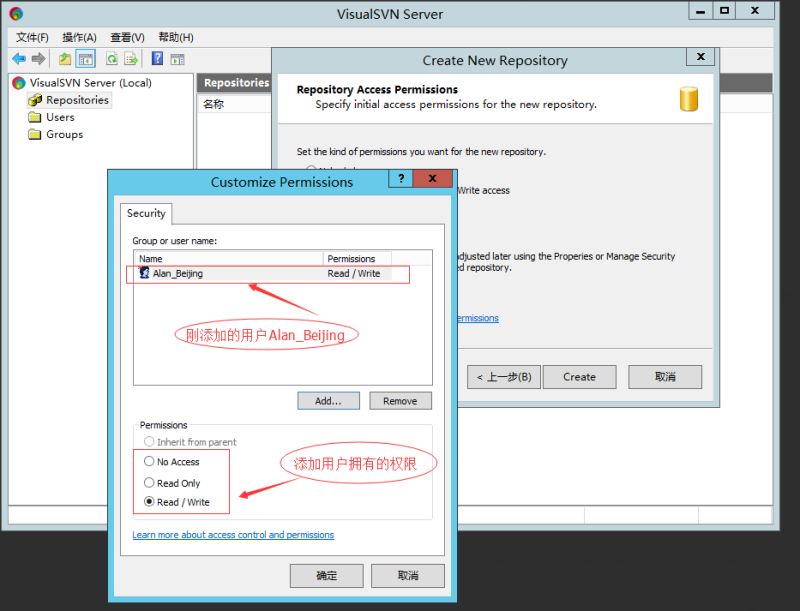Open the 操作(A) menu
The height and width of the screenshot is (611, 800).
point(79,37)
